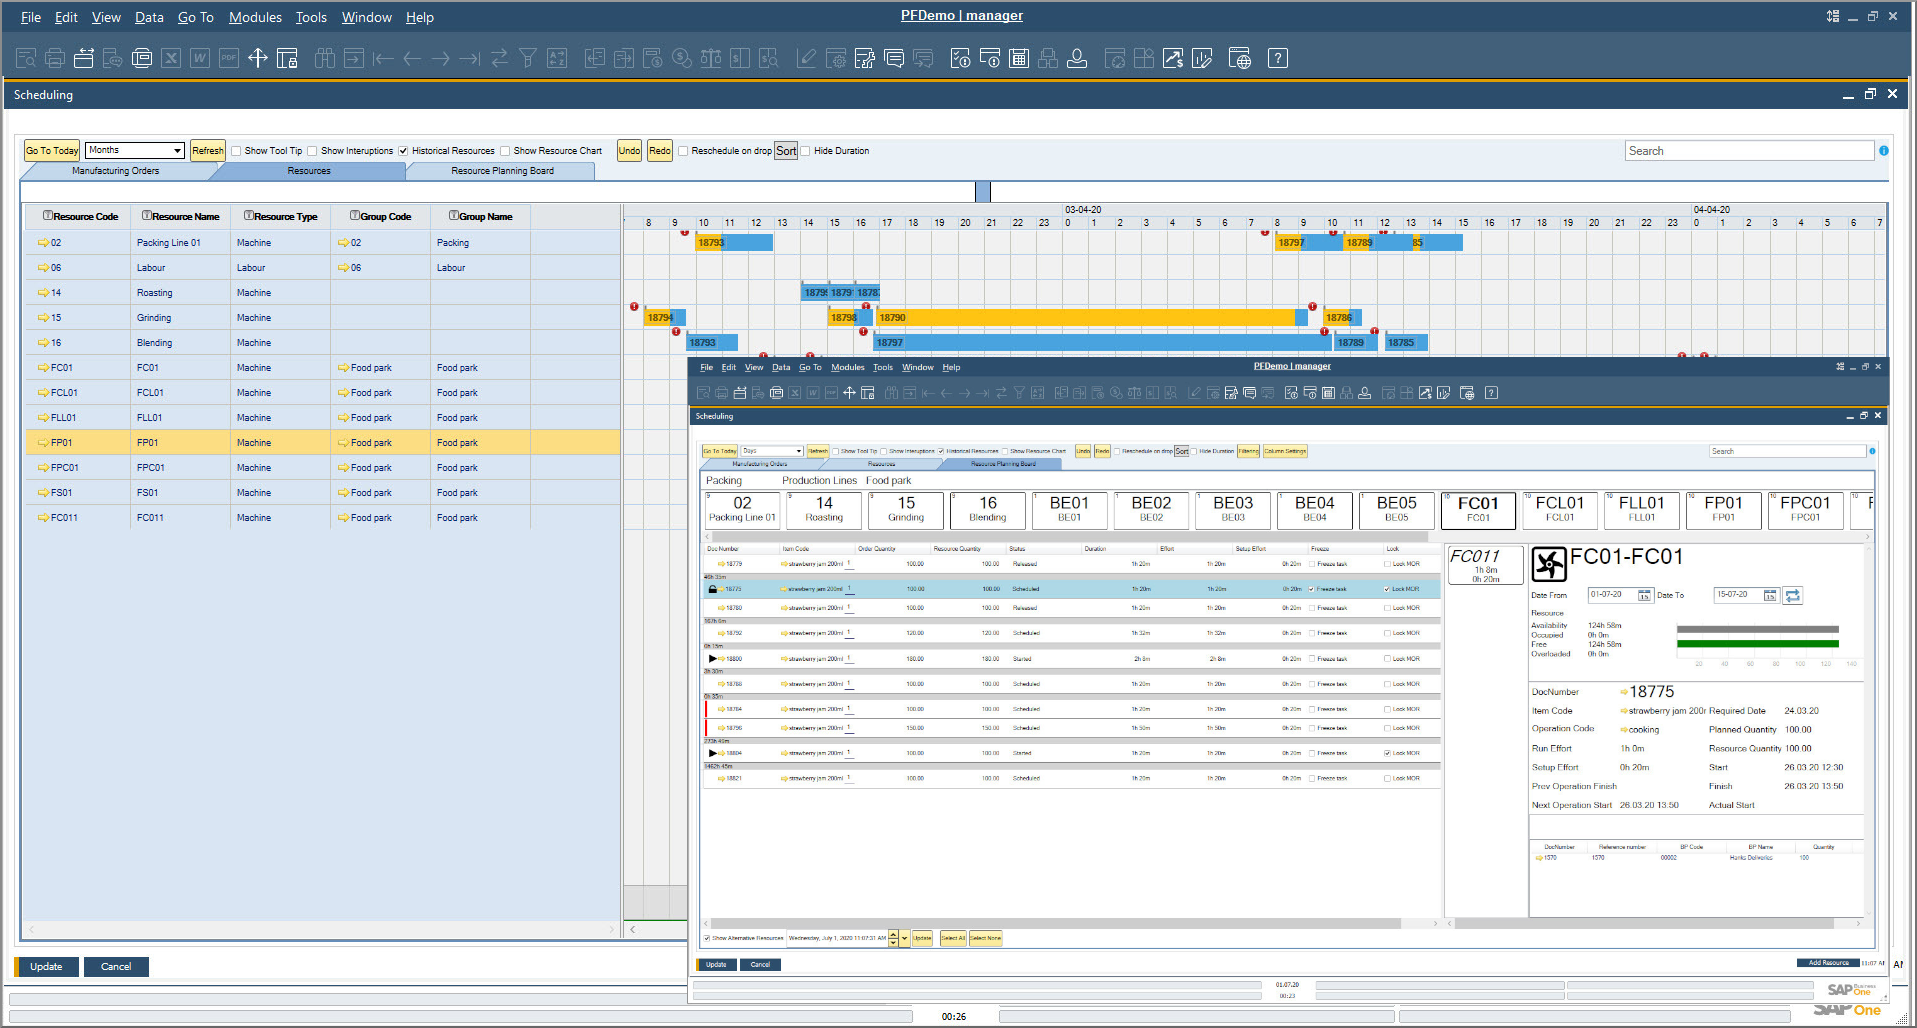Open the Months time scale dropdown

177,151
